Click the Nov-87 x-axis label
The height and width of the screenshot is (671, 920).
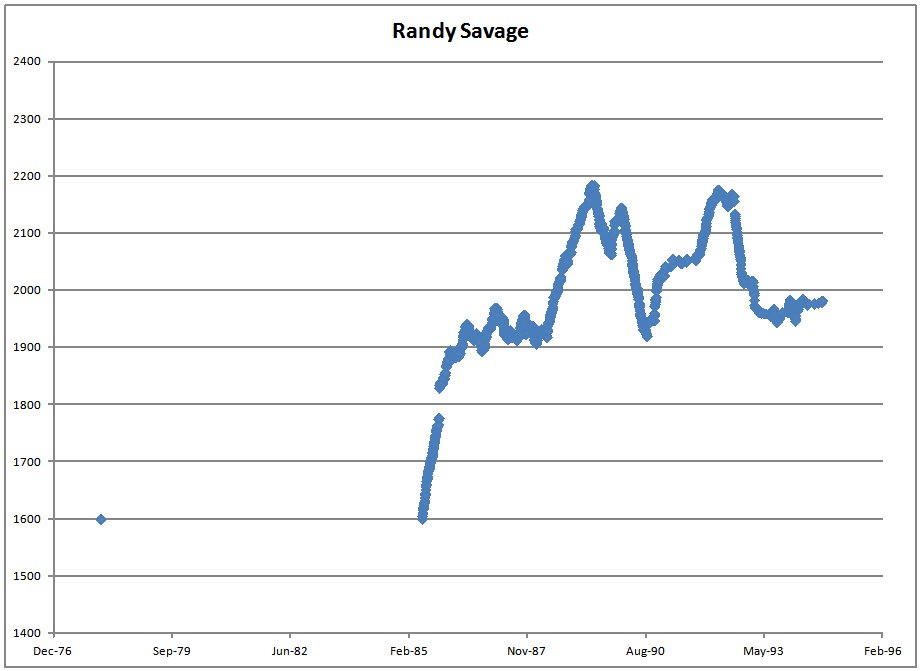(526, 649)
